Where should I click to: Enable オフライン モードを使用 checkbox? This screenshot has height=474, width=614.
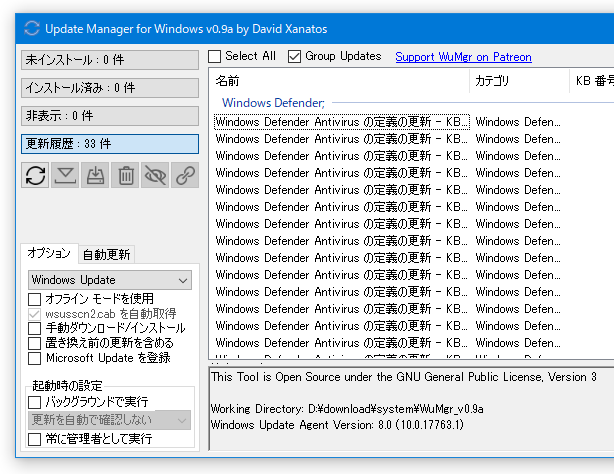click(x=34, y=299)
